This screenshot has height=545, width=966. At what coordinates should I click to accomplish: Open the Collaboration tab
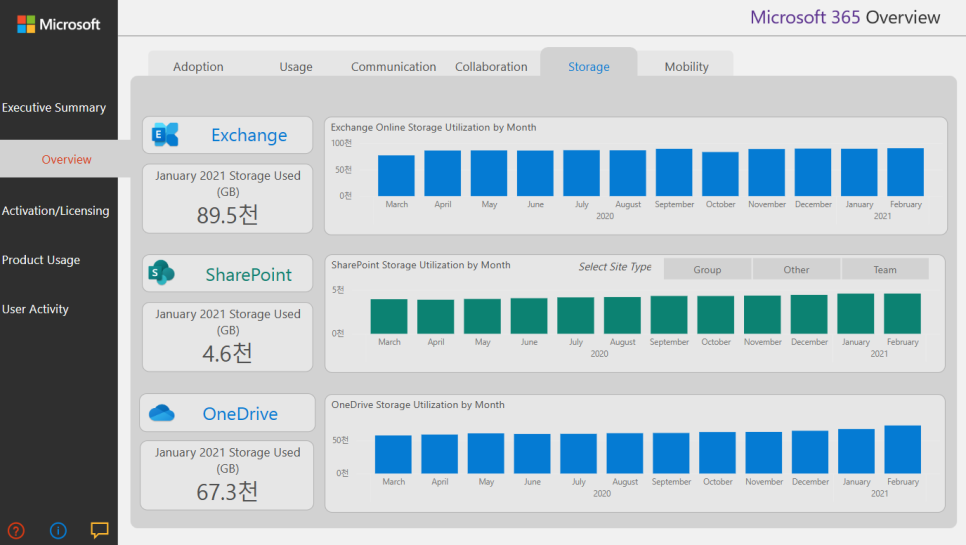(491, 67)
